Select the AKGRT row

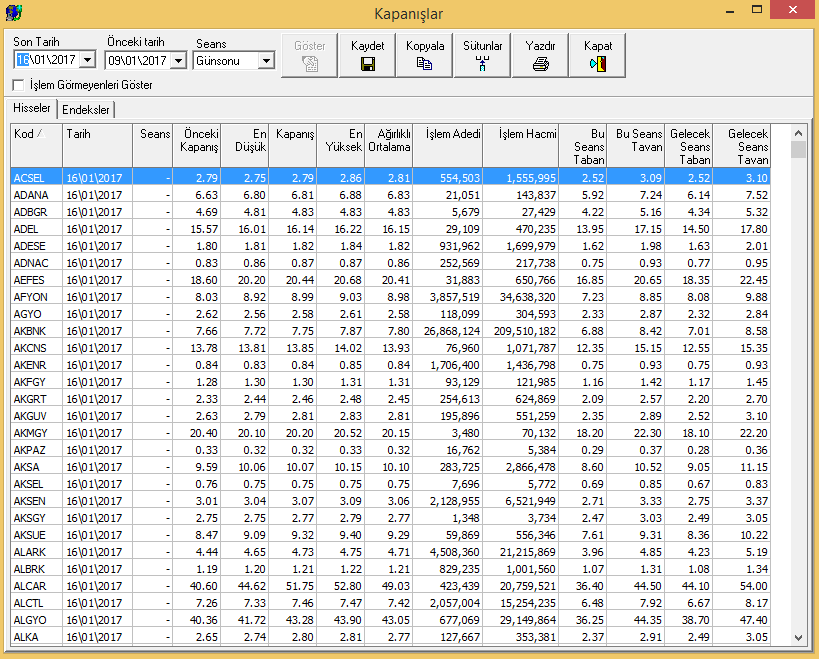click(391, 399)
